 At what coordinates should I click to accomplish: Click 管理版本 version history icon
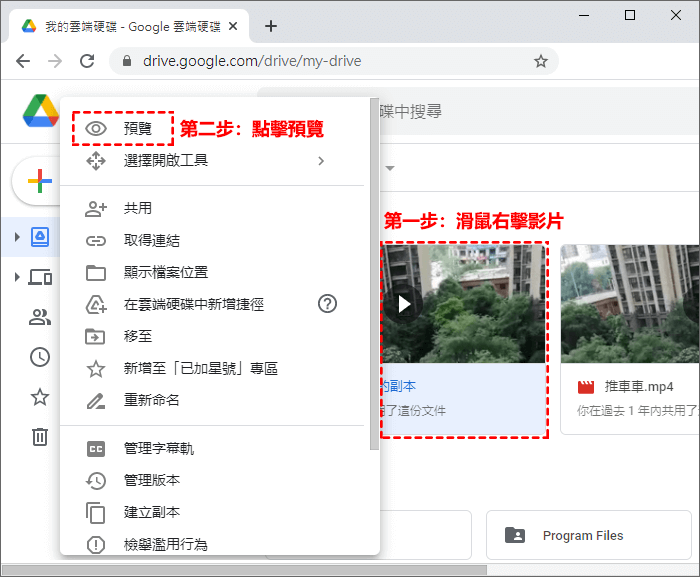click(x=96, y=481)
